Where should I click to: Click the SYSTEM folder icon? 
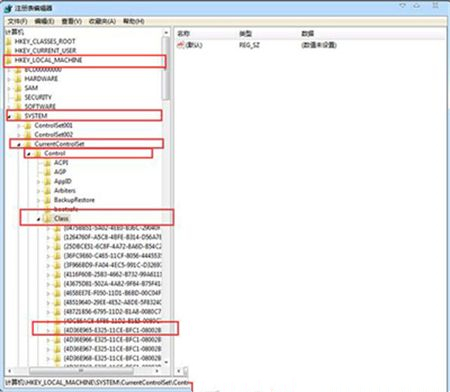pyautogui.click(x=19, y=116)
